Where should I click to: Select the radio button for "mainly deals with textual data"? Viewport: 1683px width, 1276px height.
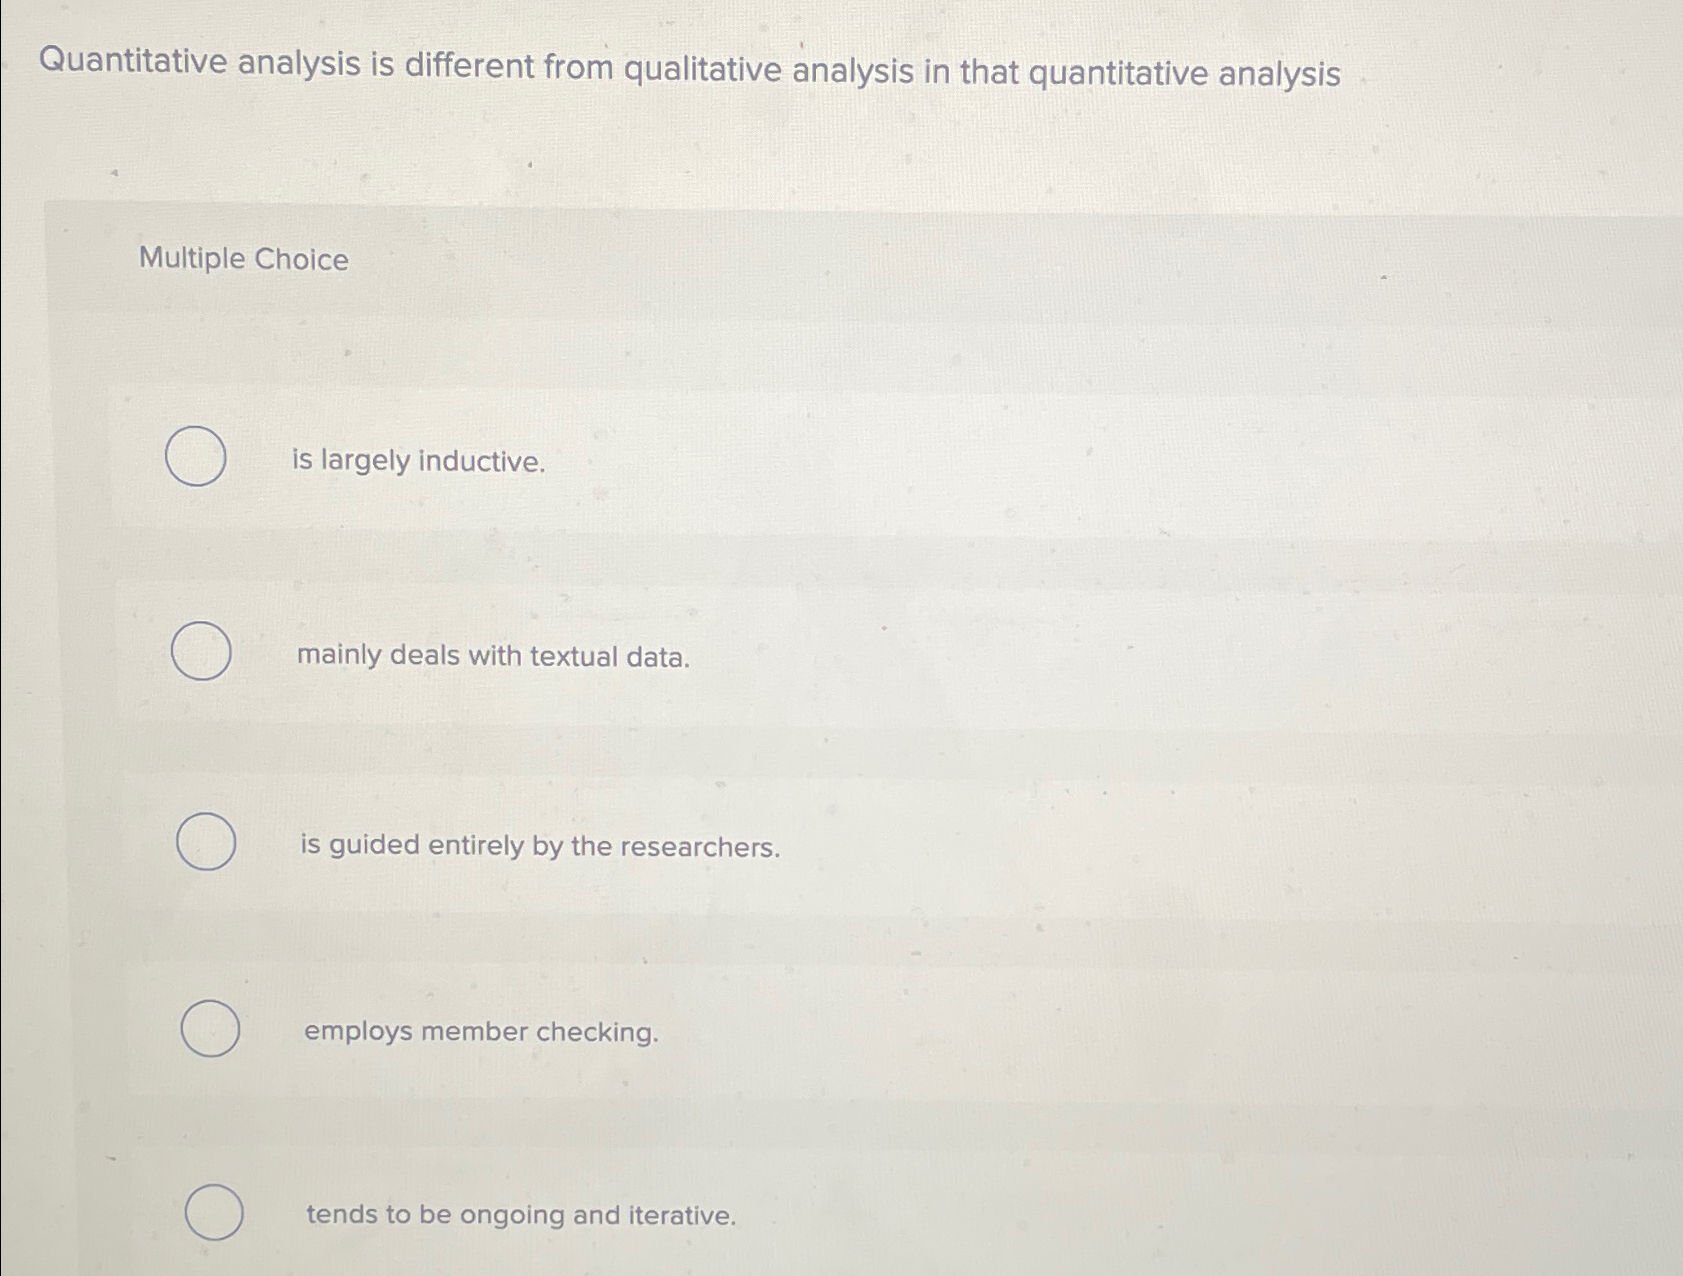203,652
